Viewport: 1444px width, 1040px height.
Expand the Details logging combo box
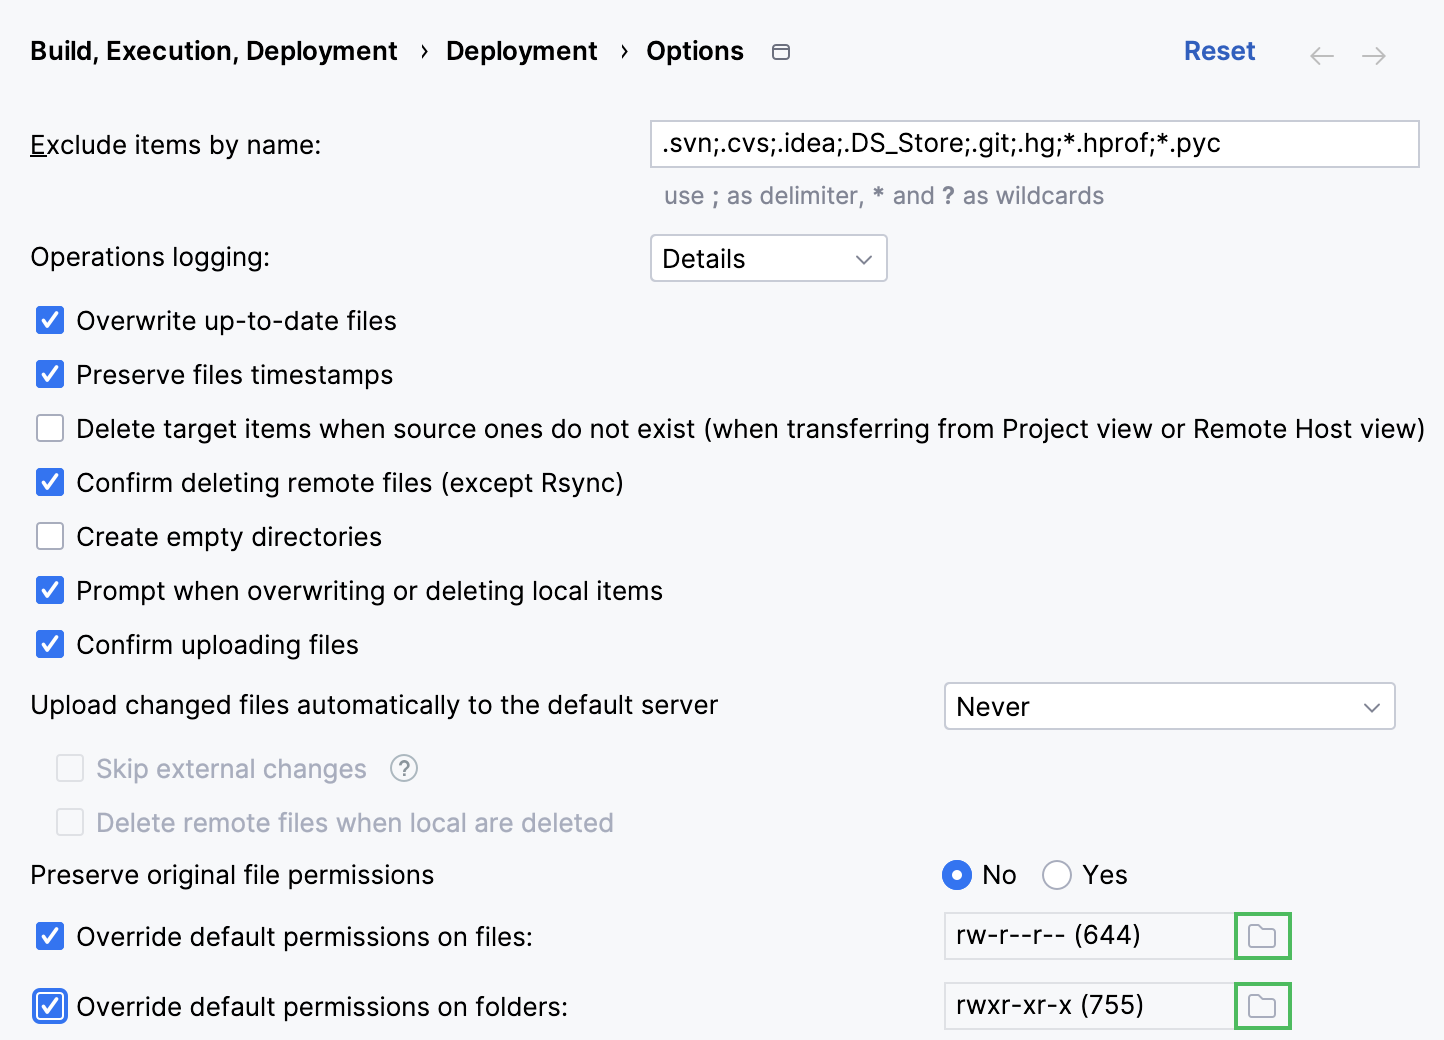863,258
